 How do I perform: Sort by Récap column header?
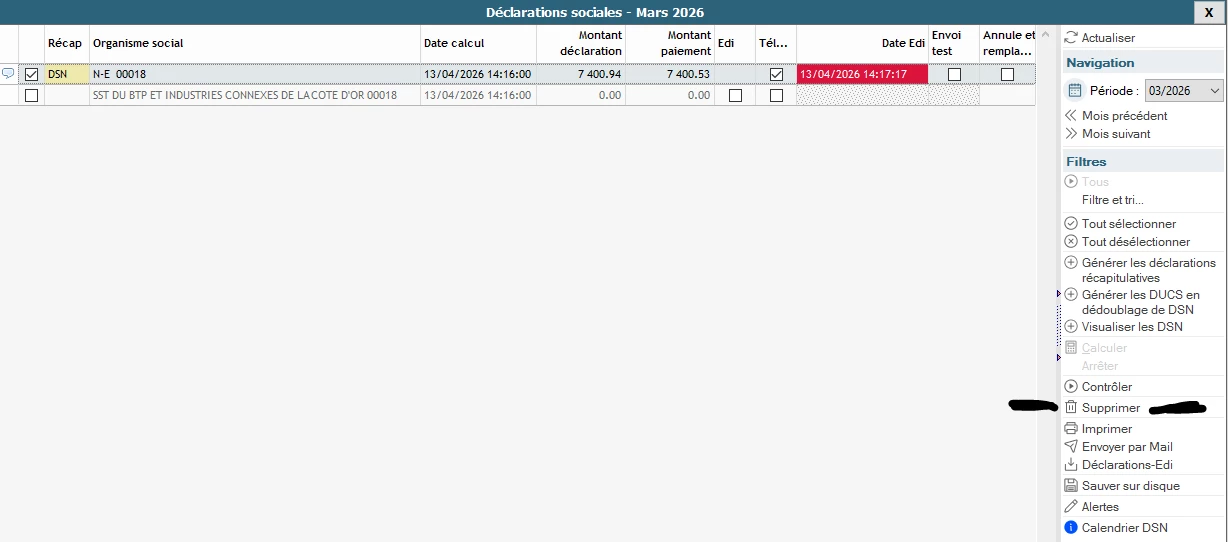(67, 43)
